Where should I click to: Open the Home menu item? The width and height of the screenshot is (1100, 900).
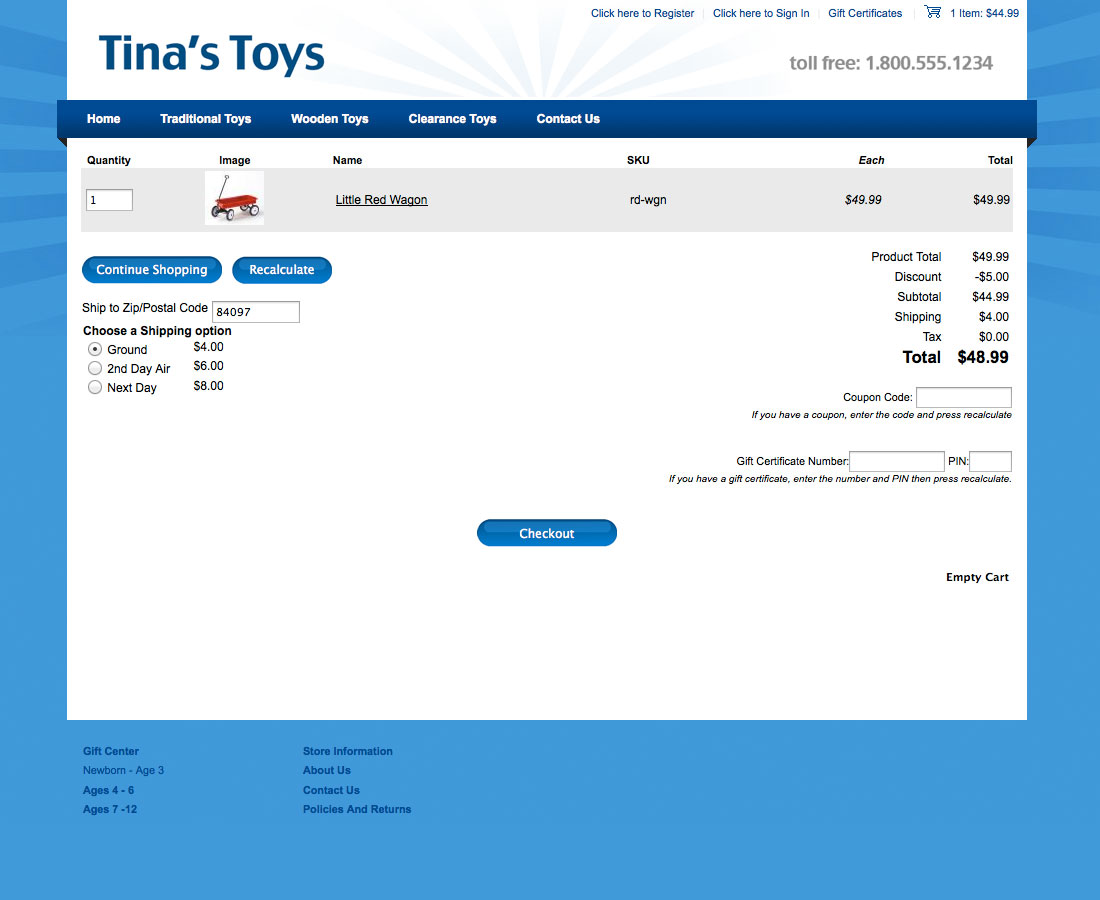[103, 119]
